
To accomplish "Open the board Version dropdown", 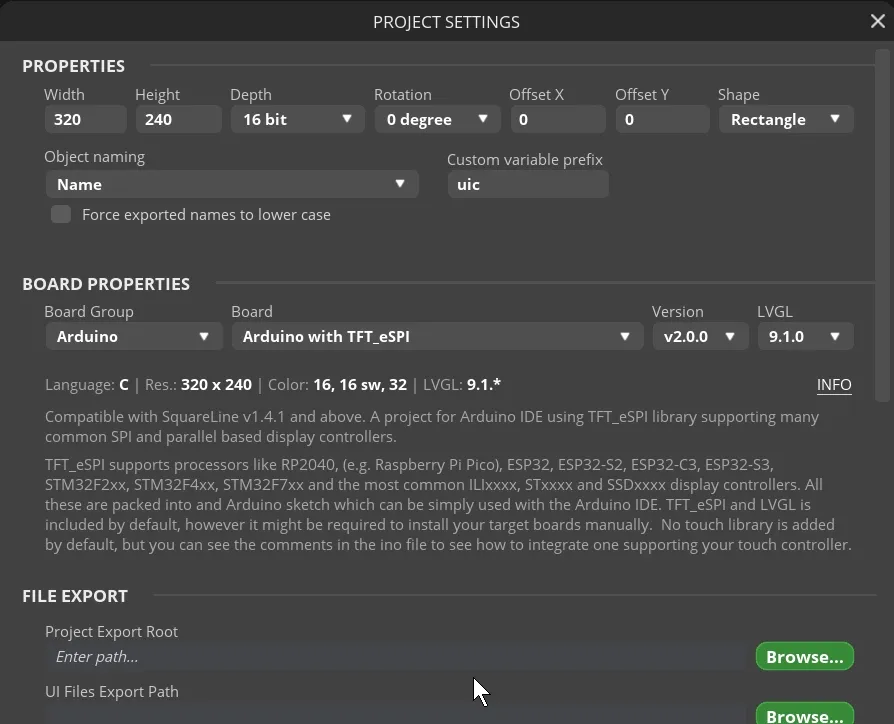I will [x=699, y=337].
